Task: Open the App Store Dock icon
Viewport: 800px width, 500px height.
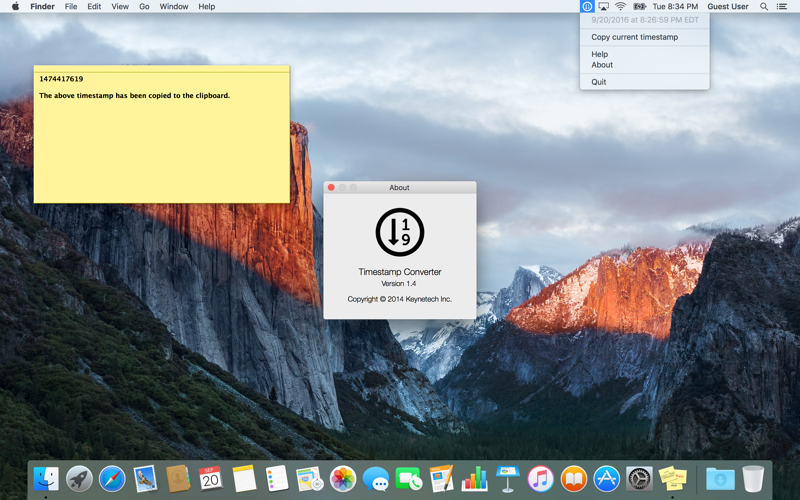Action: point(606,479)
